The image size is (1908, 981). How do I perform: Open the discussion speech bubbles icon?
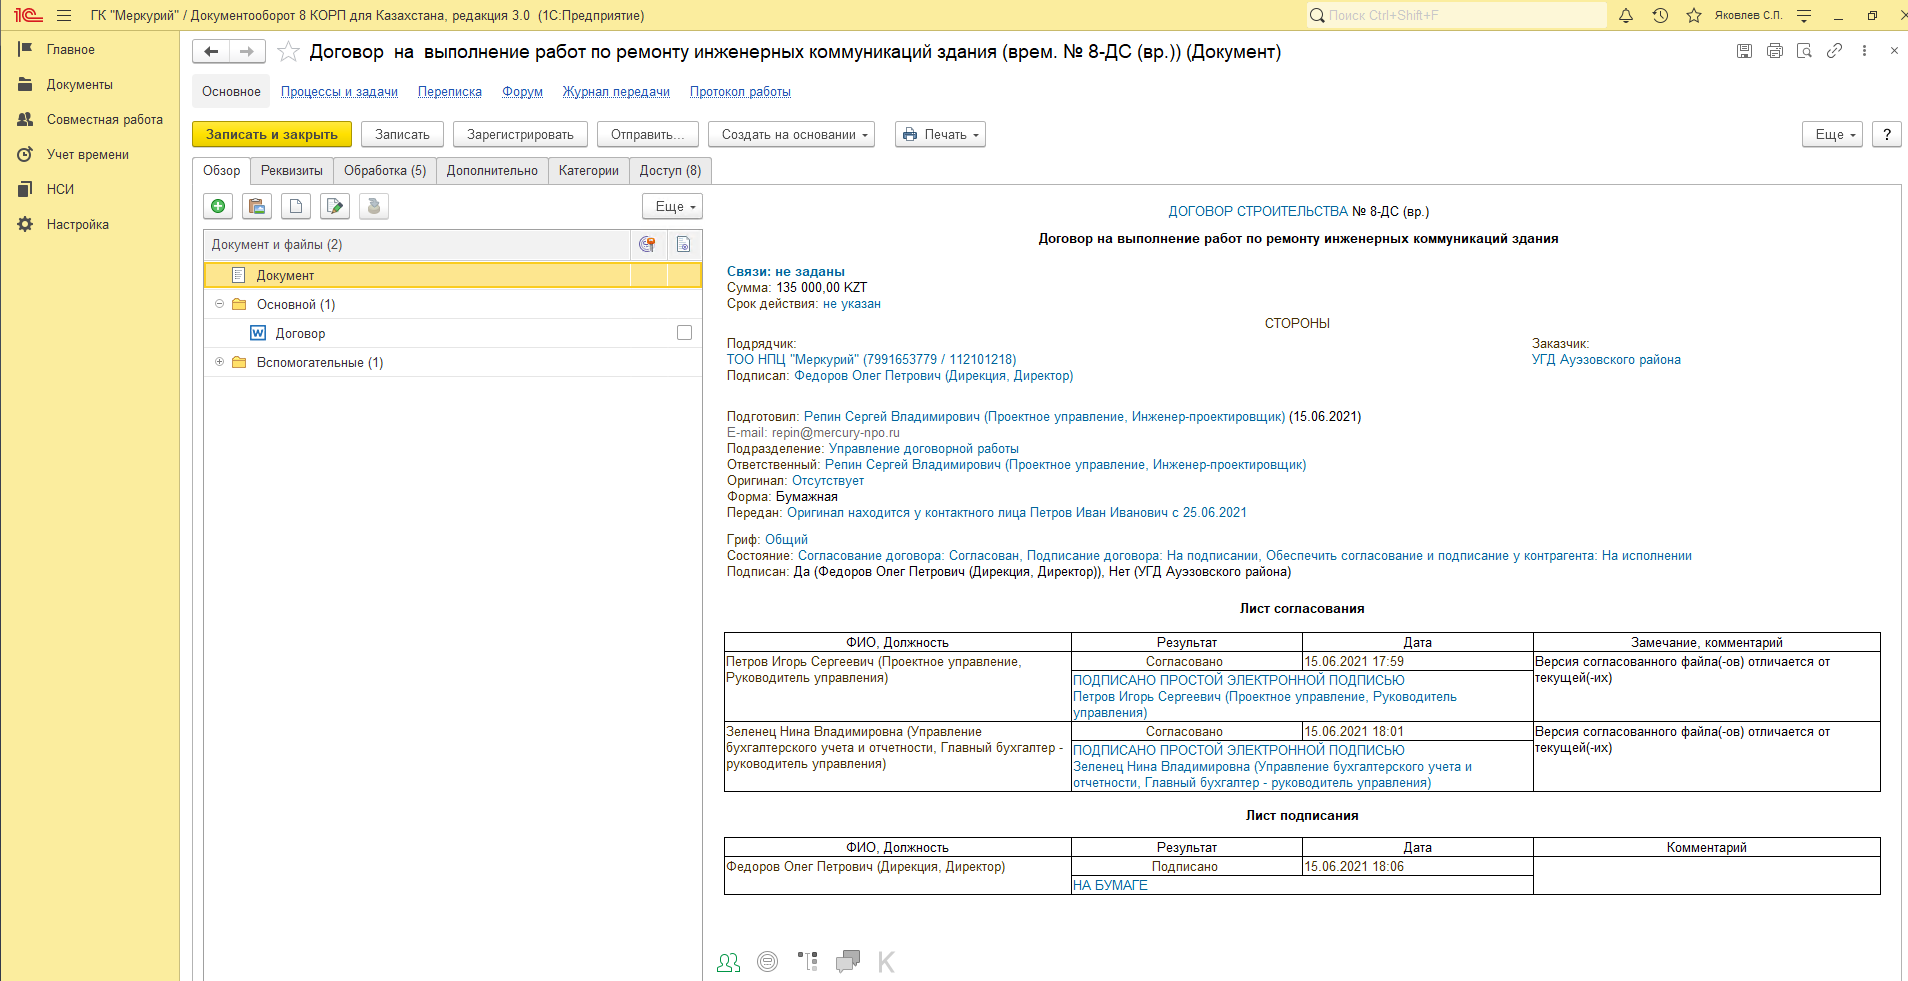847,961
